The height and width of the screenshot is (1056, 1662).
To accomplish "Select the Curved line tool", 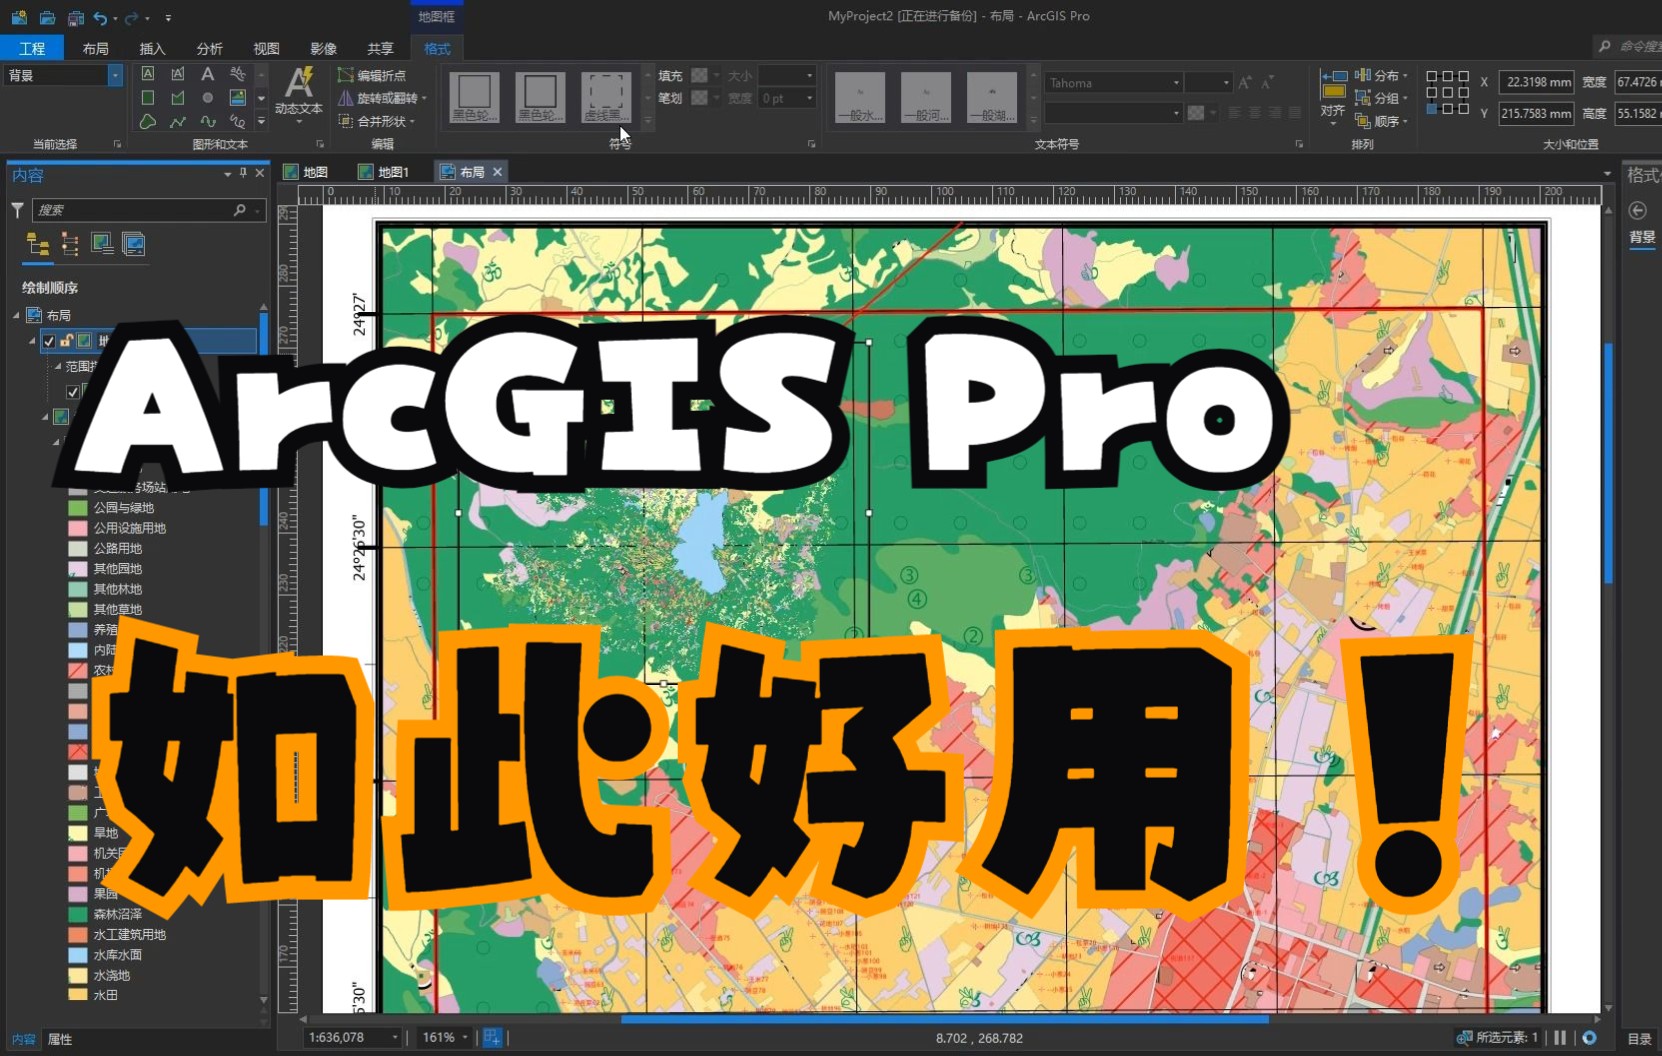I will pyautogui.click(x=207, y=122).
